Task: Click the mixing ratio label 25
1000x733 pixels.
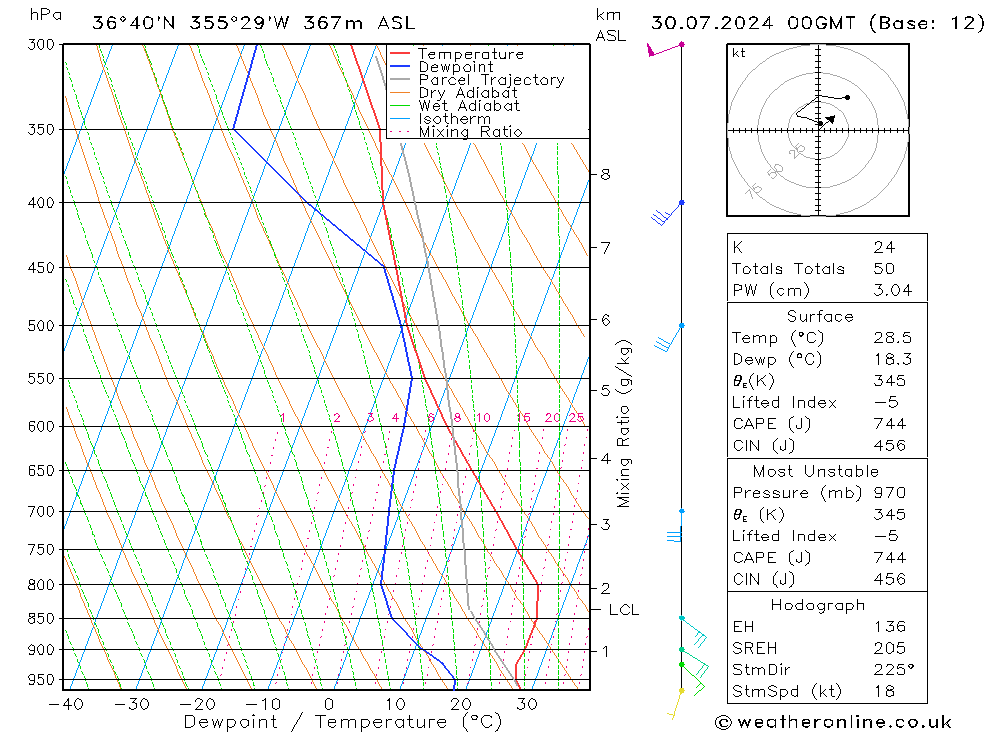Action: coord(577,418)
